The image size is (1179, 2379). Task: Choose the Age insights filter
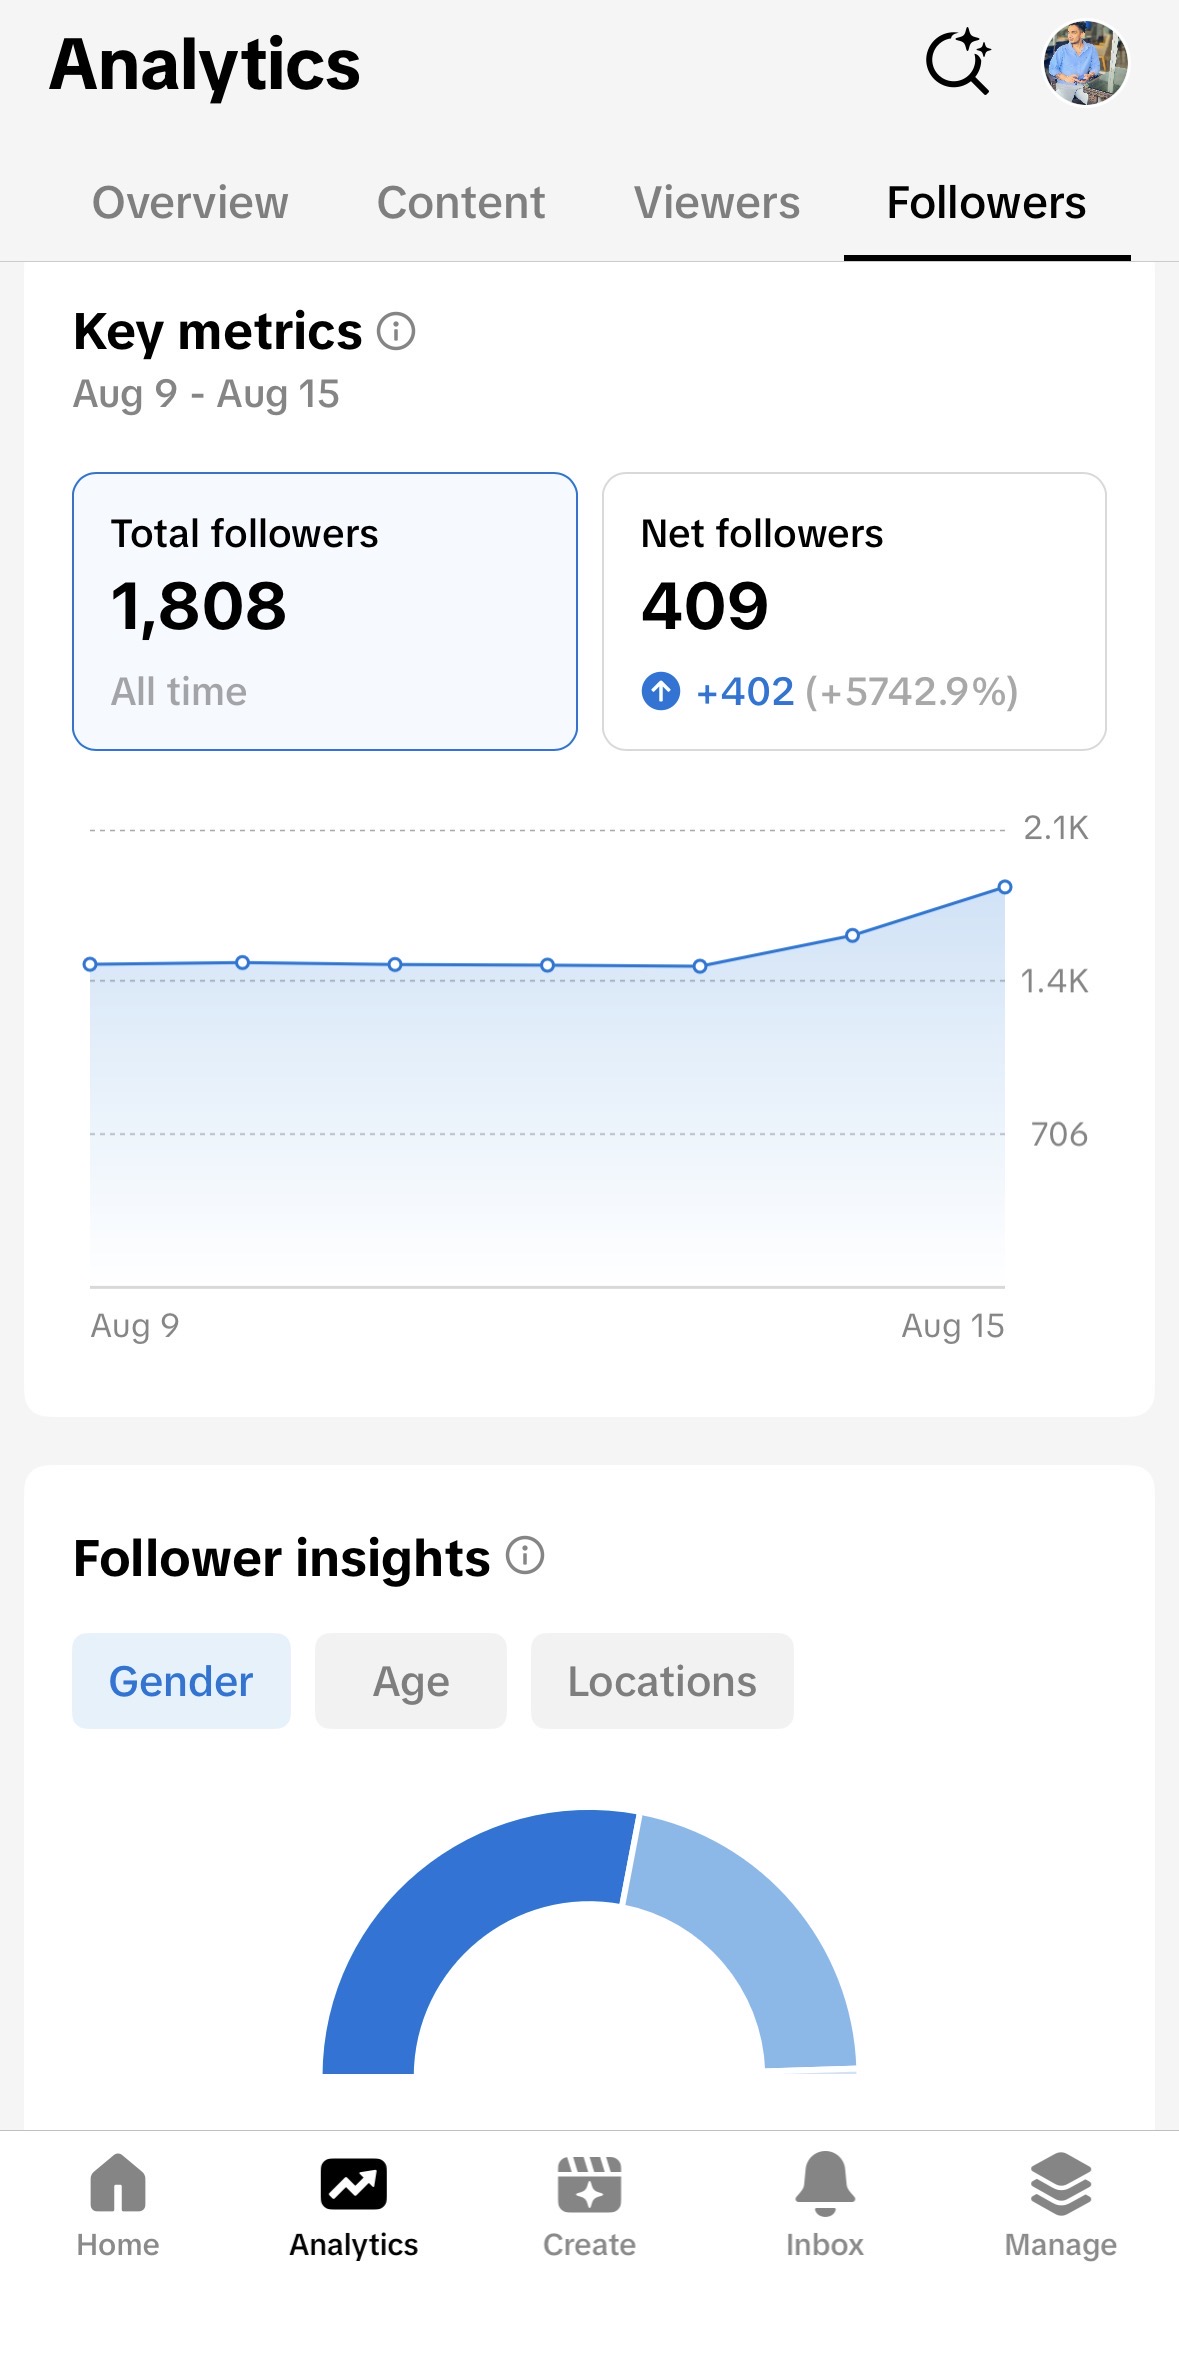(x=411, y=1681)
